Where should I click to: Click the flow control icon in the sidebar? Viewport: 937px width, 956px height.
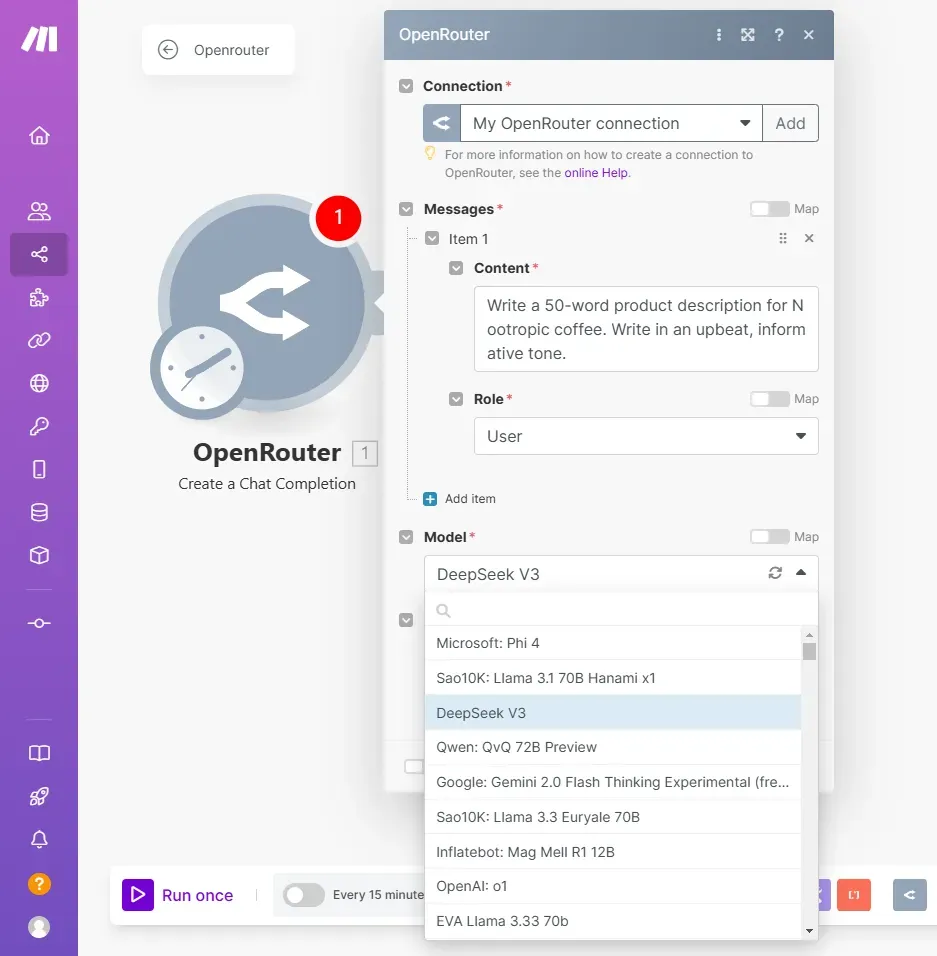[x=39, y=623]
